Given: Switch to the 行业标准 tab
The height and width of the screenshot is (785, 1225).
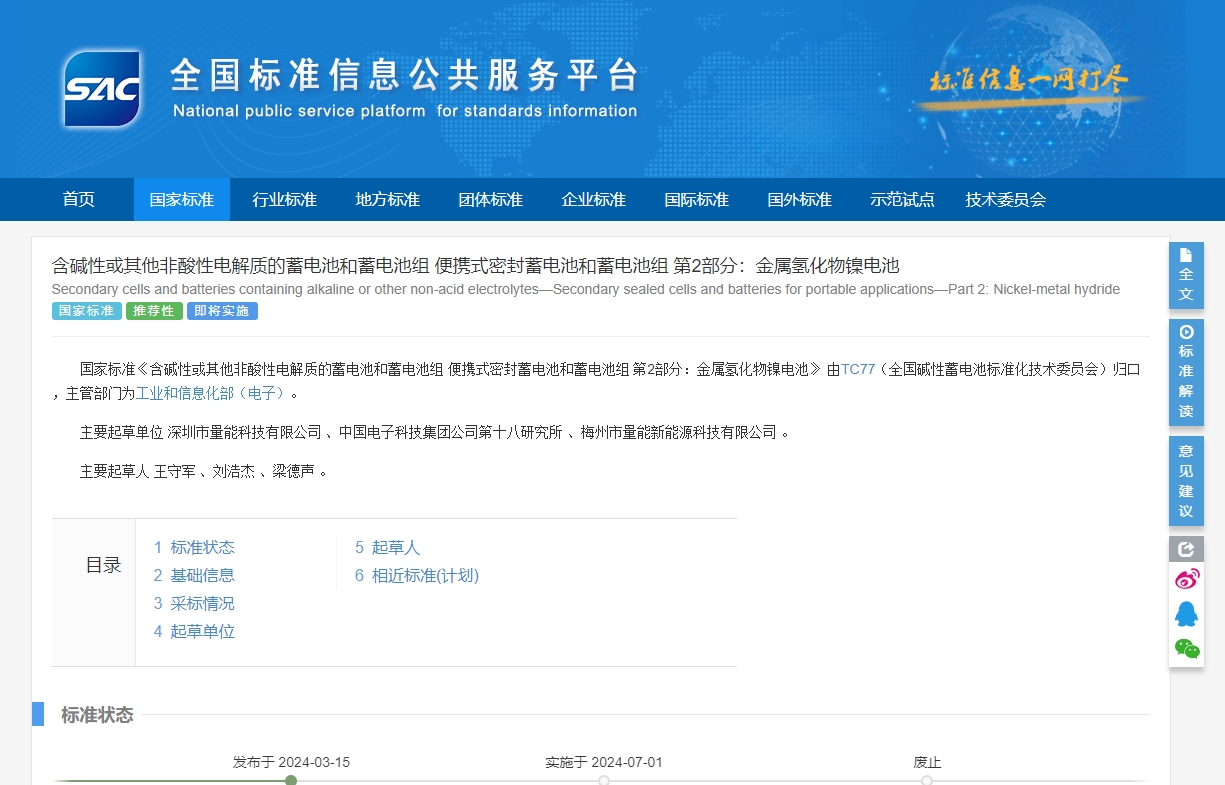Looking at the screenshot, I should coord(284,199).
